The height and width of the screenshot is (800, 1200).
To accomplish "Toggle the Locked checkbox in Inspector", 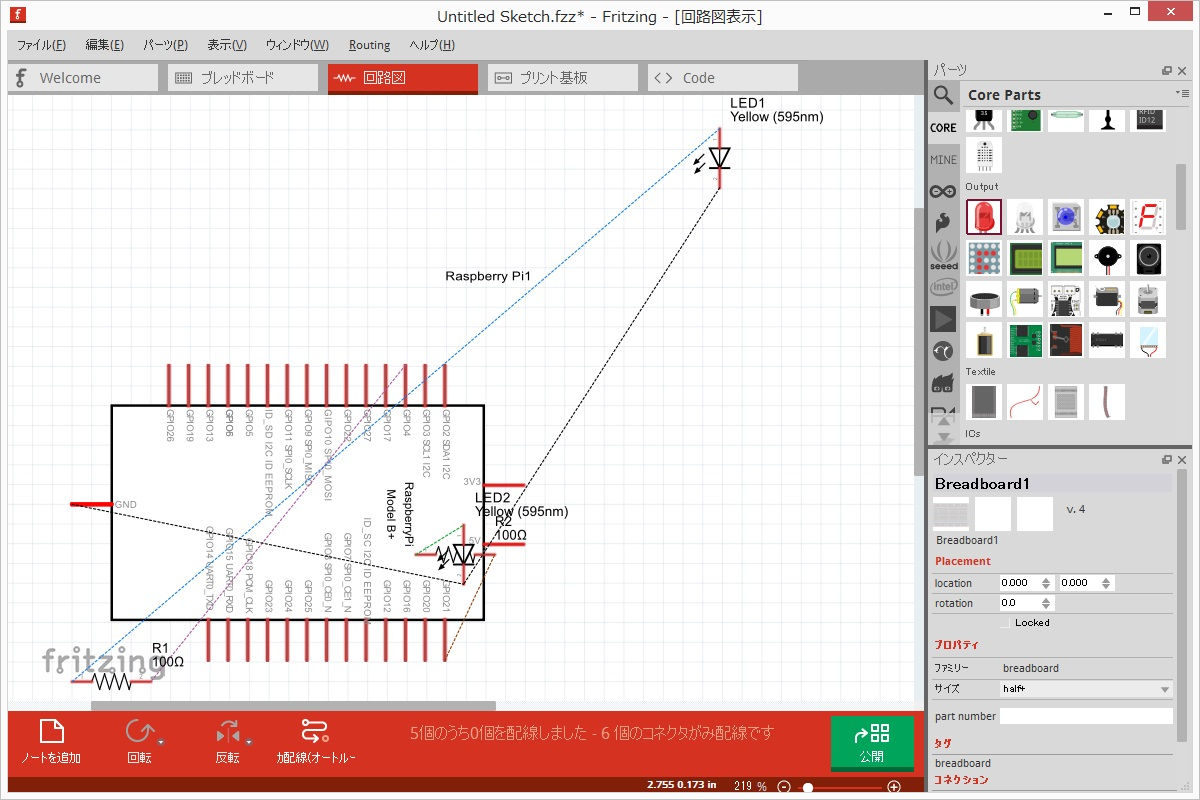I will 1005,623.
